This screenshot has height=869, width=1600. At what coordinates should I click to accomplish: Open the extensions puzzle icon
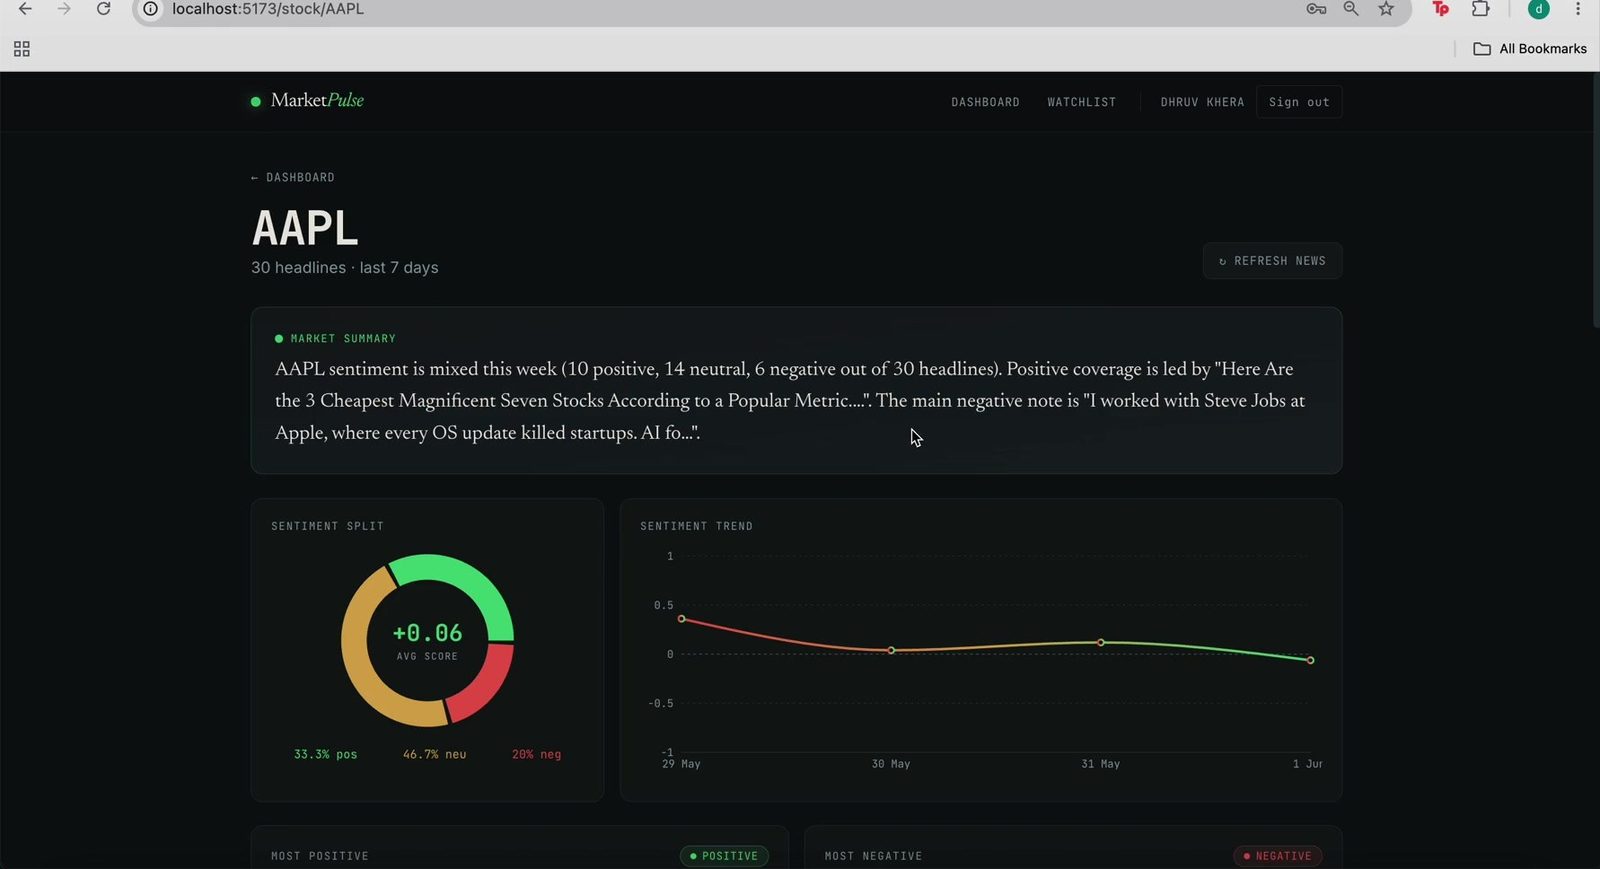pos(1481,9)
